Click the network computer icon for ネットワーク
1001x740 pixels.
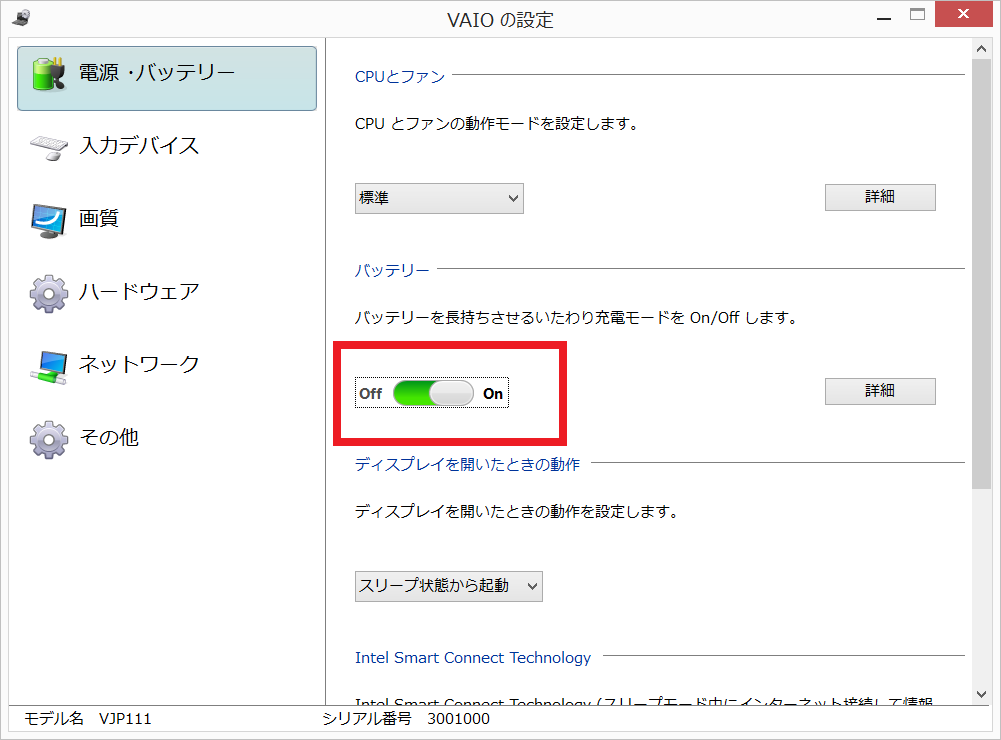pos(49,367)
